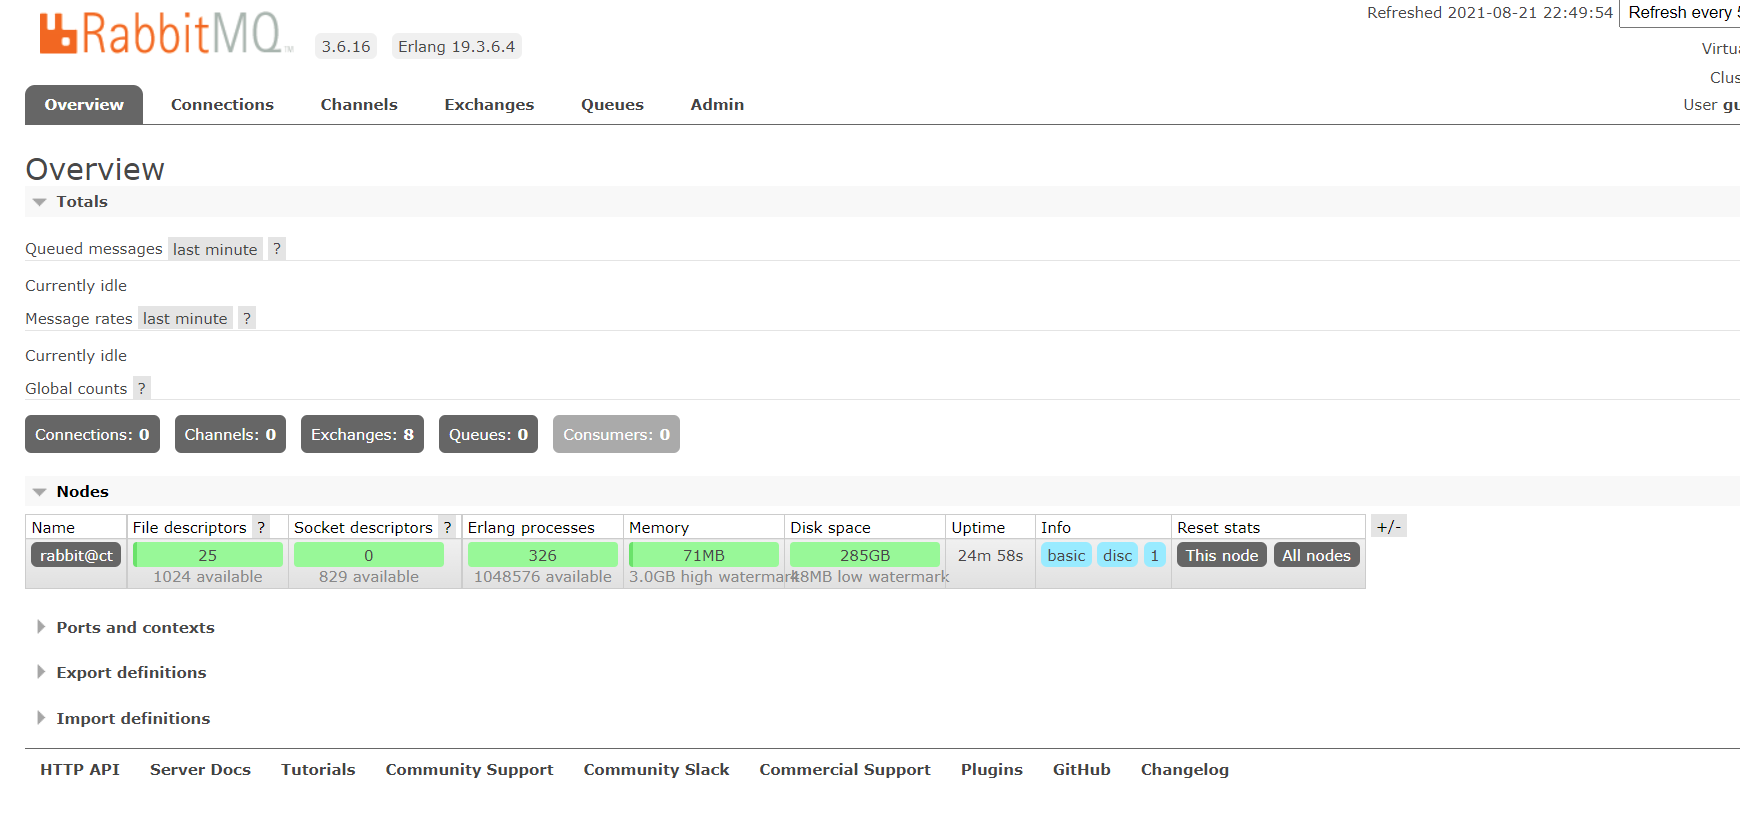Click the 829 available text
Image resolution: width=1740 pixels, height=813 pixels.
coord(369,577)
